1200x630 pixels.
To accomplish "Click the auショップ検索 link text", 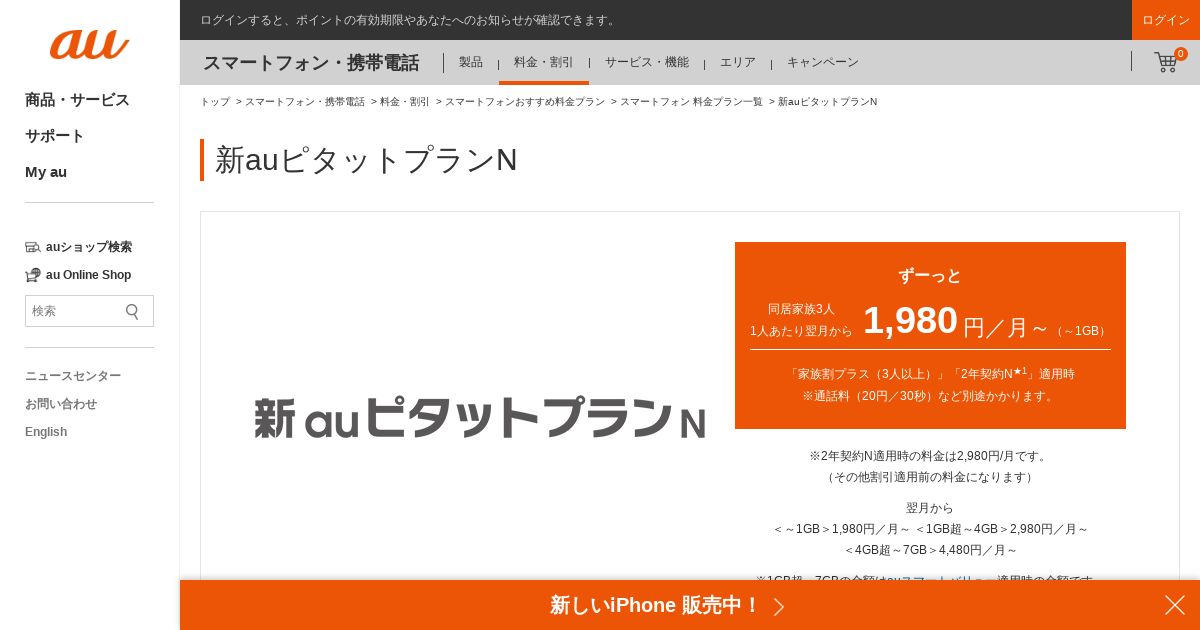I will 89,247.
